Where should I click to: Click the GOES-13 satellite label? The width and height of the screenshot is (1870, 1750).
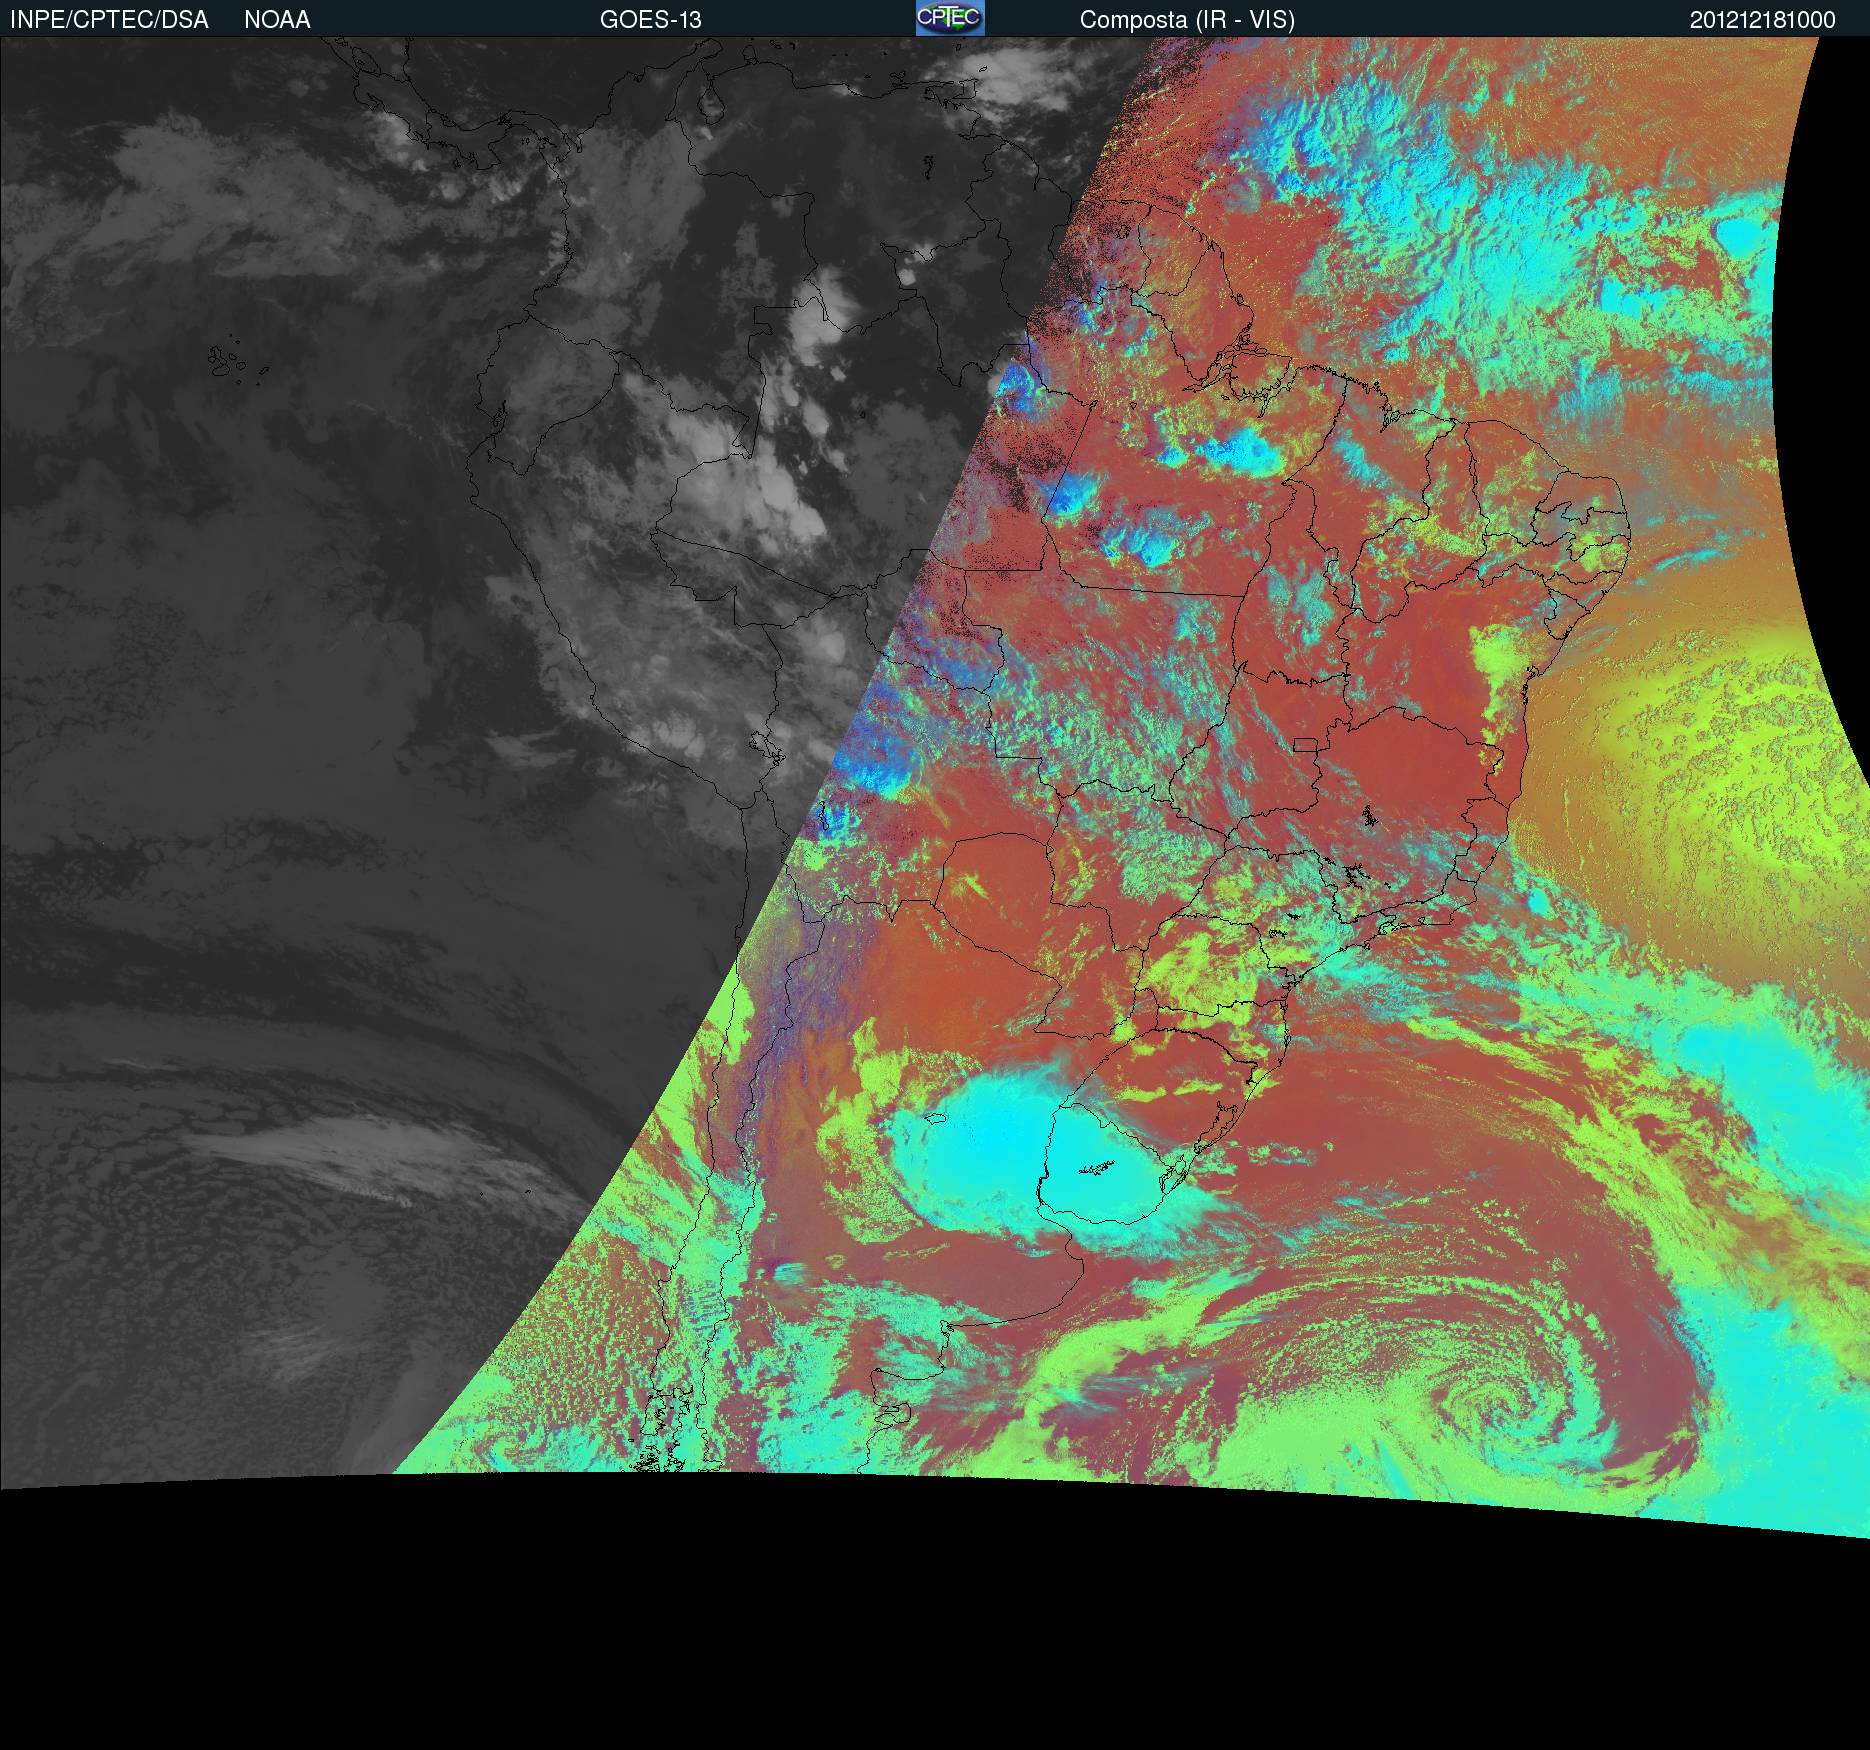651,20
